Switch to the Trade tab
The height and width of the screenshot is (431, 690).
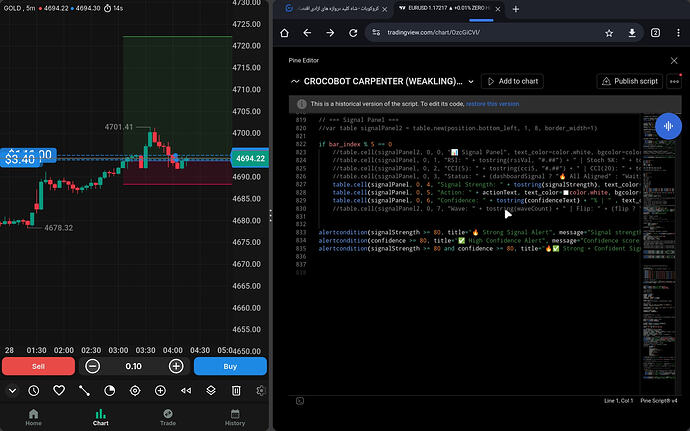168,417
